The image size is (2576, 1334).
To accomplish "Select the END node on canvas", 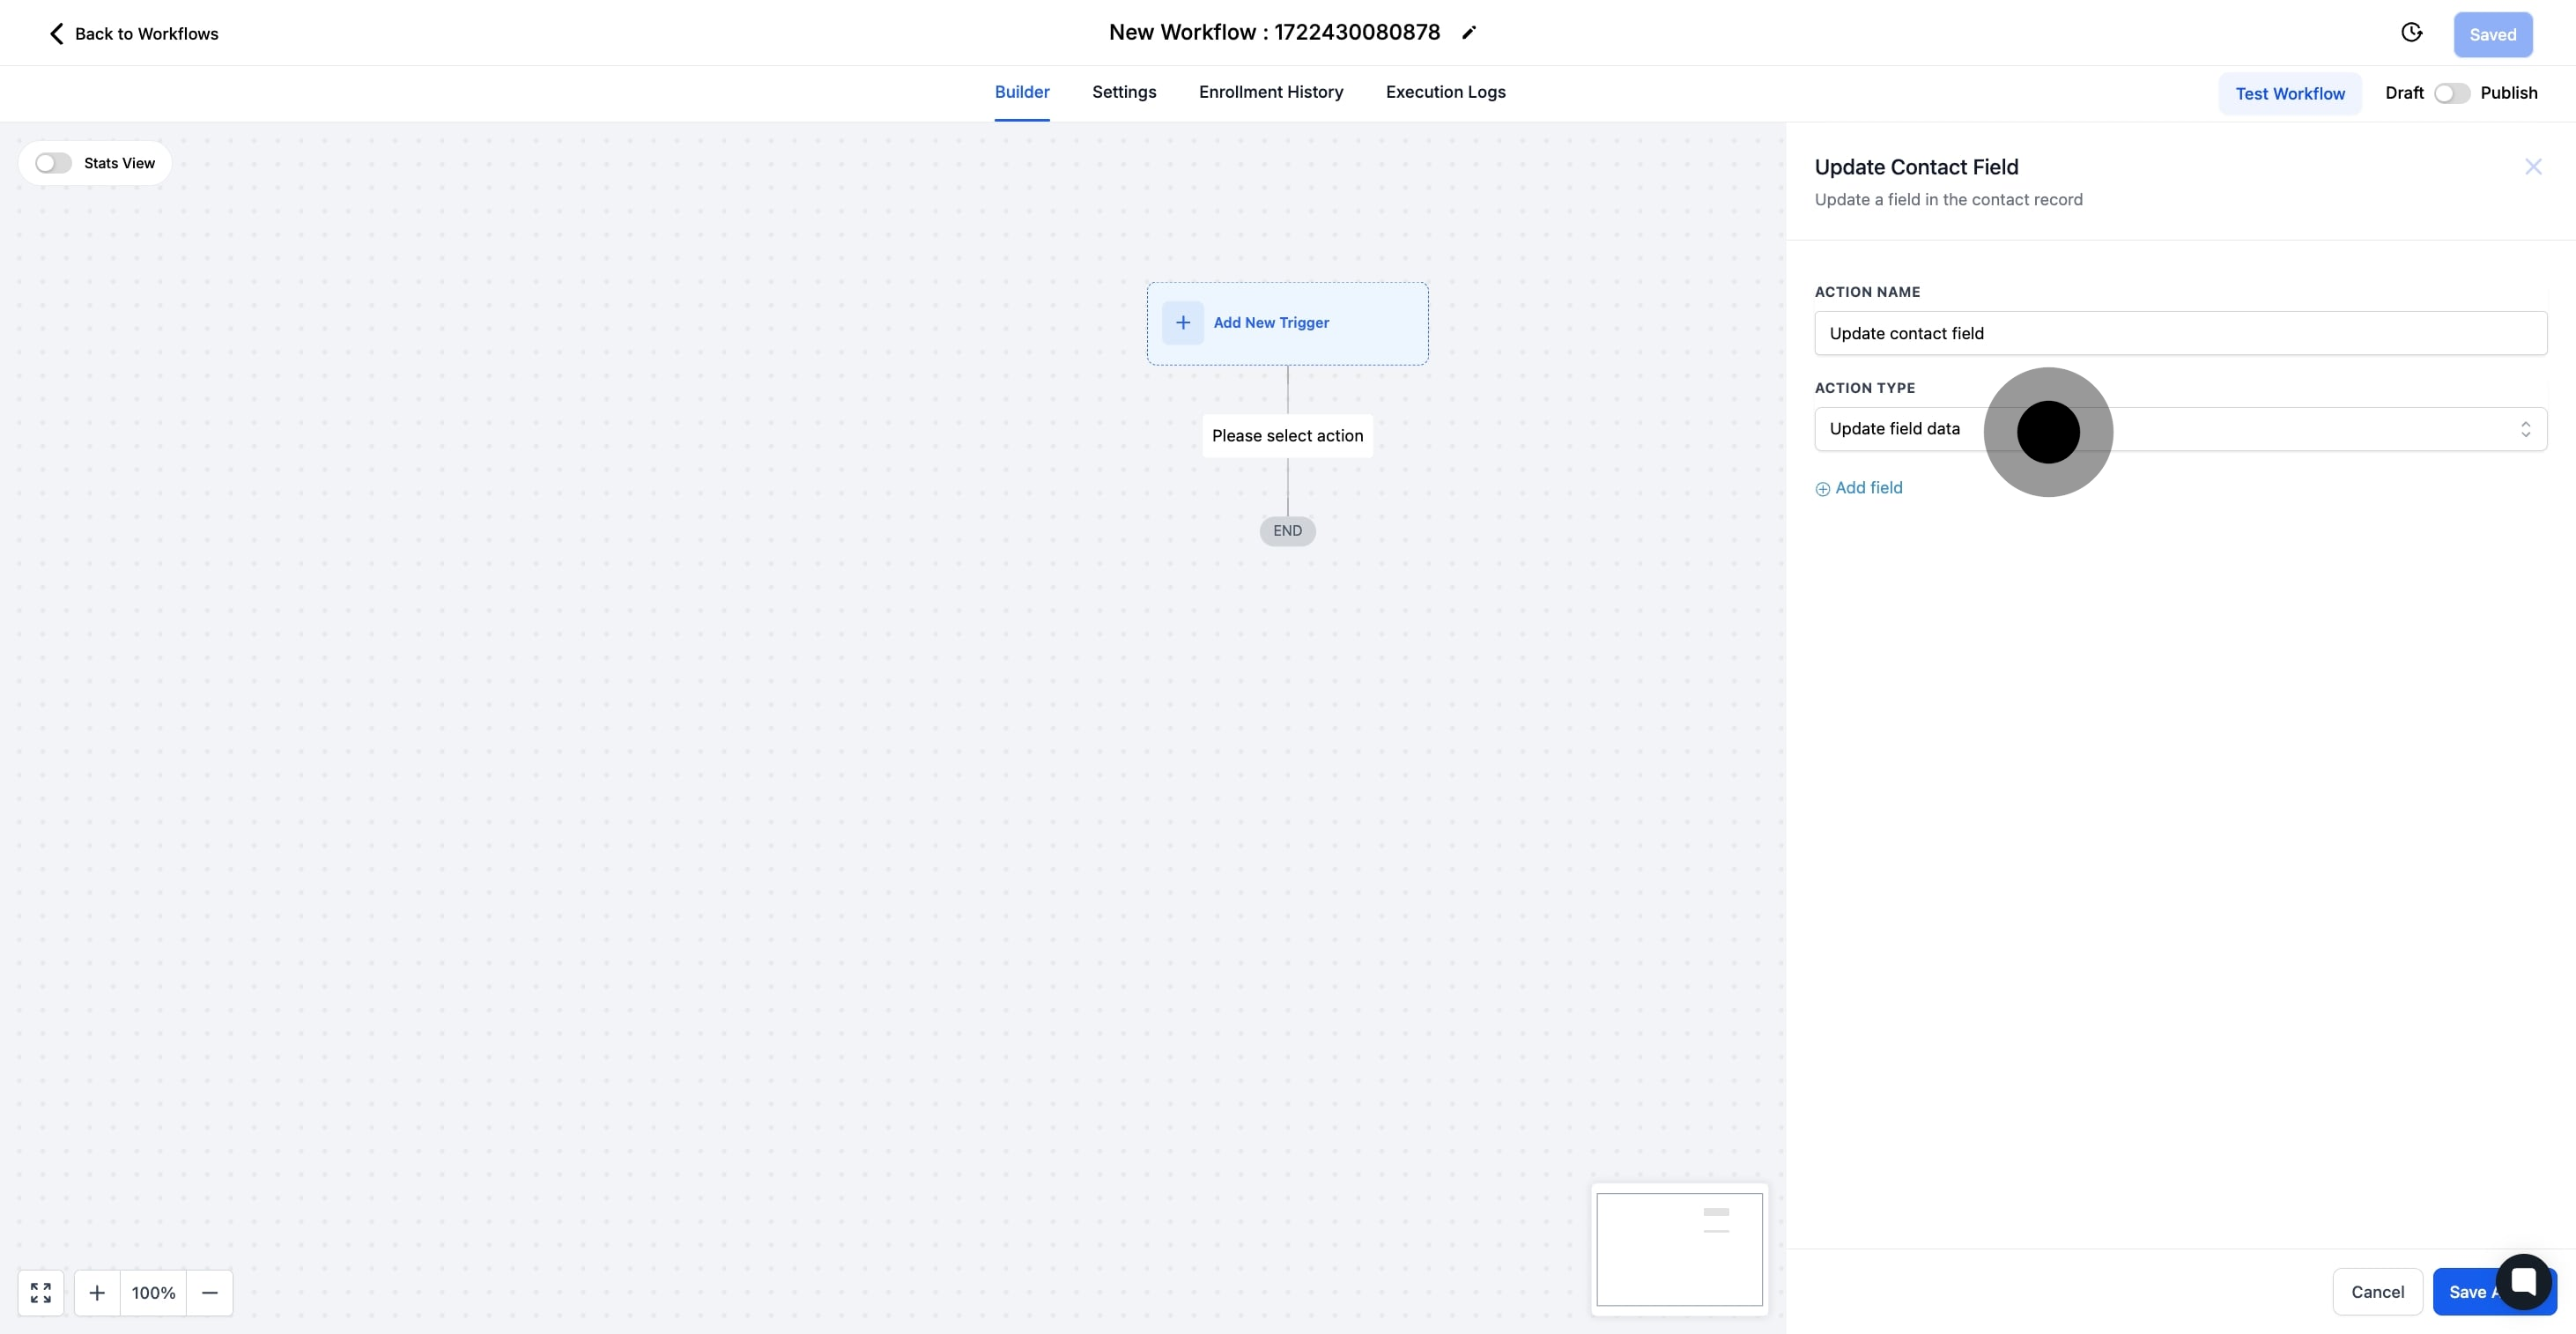I will tap(1287, 530).
